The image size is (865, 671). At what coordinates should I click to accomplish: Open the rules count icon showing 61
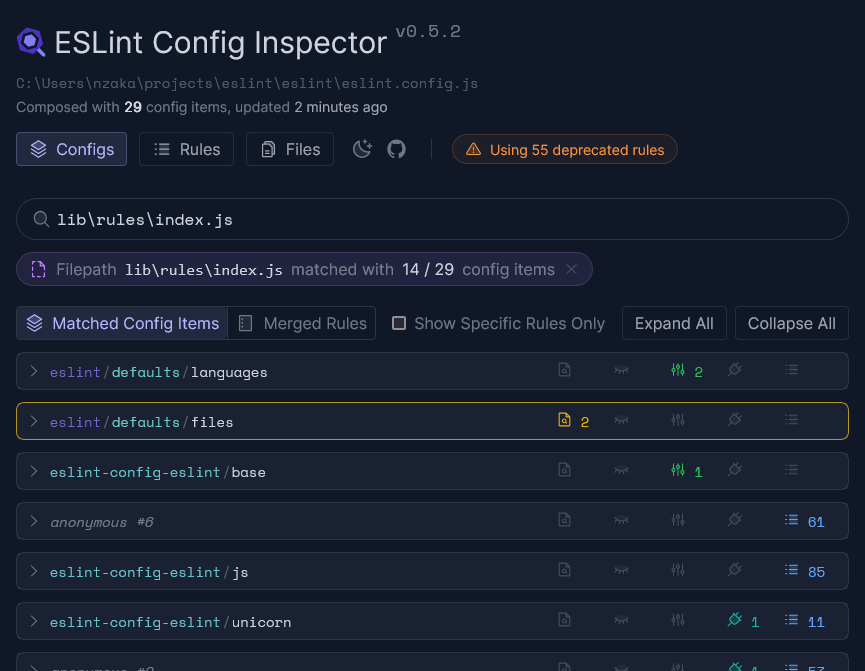(x=790, y=520)
